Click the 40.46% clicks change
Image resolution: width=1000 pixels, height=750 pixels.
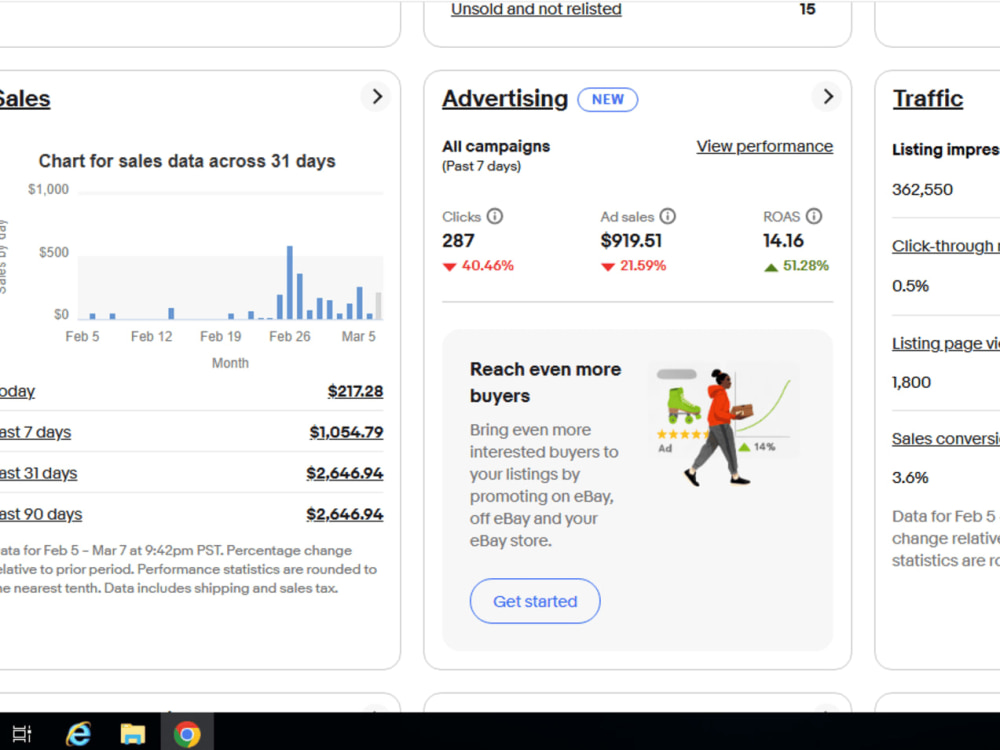(487, 266)
